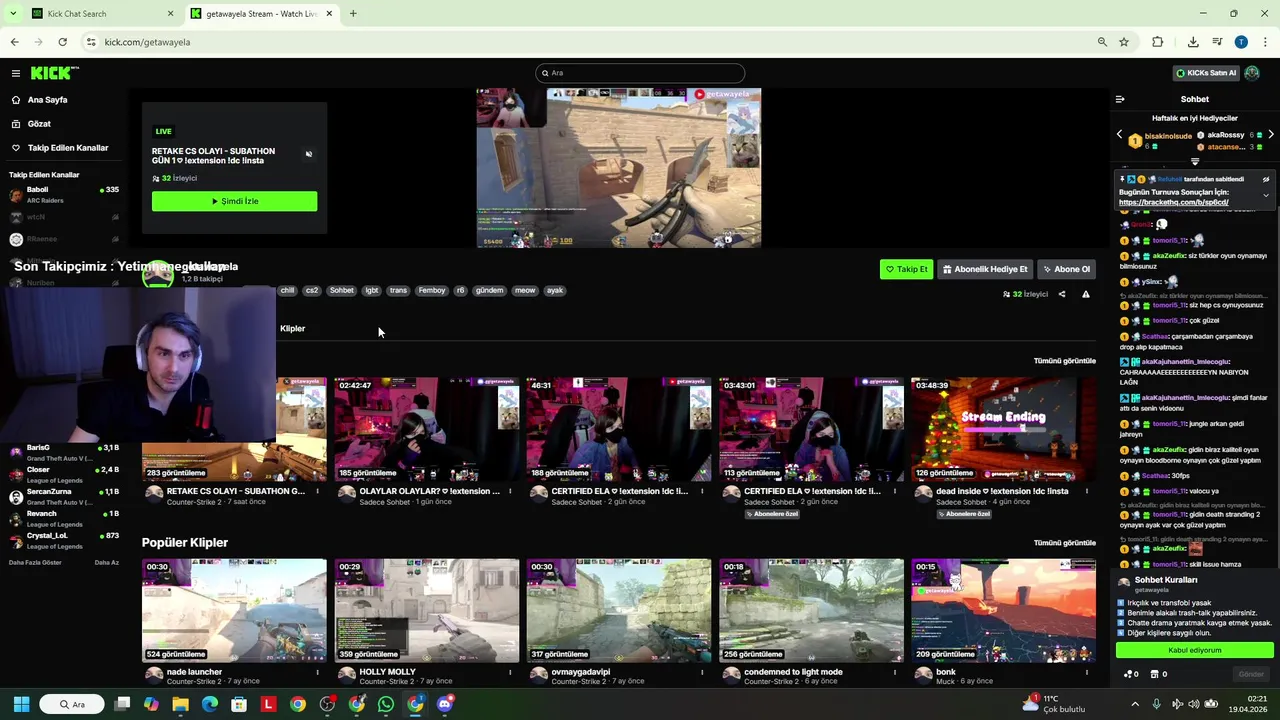The image size is (1280, 720).
Task: Open Discord from the taskbar
Action: click(445, 704)
